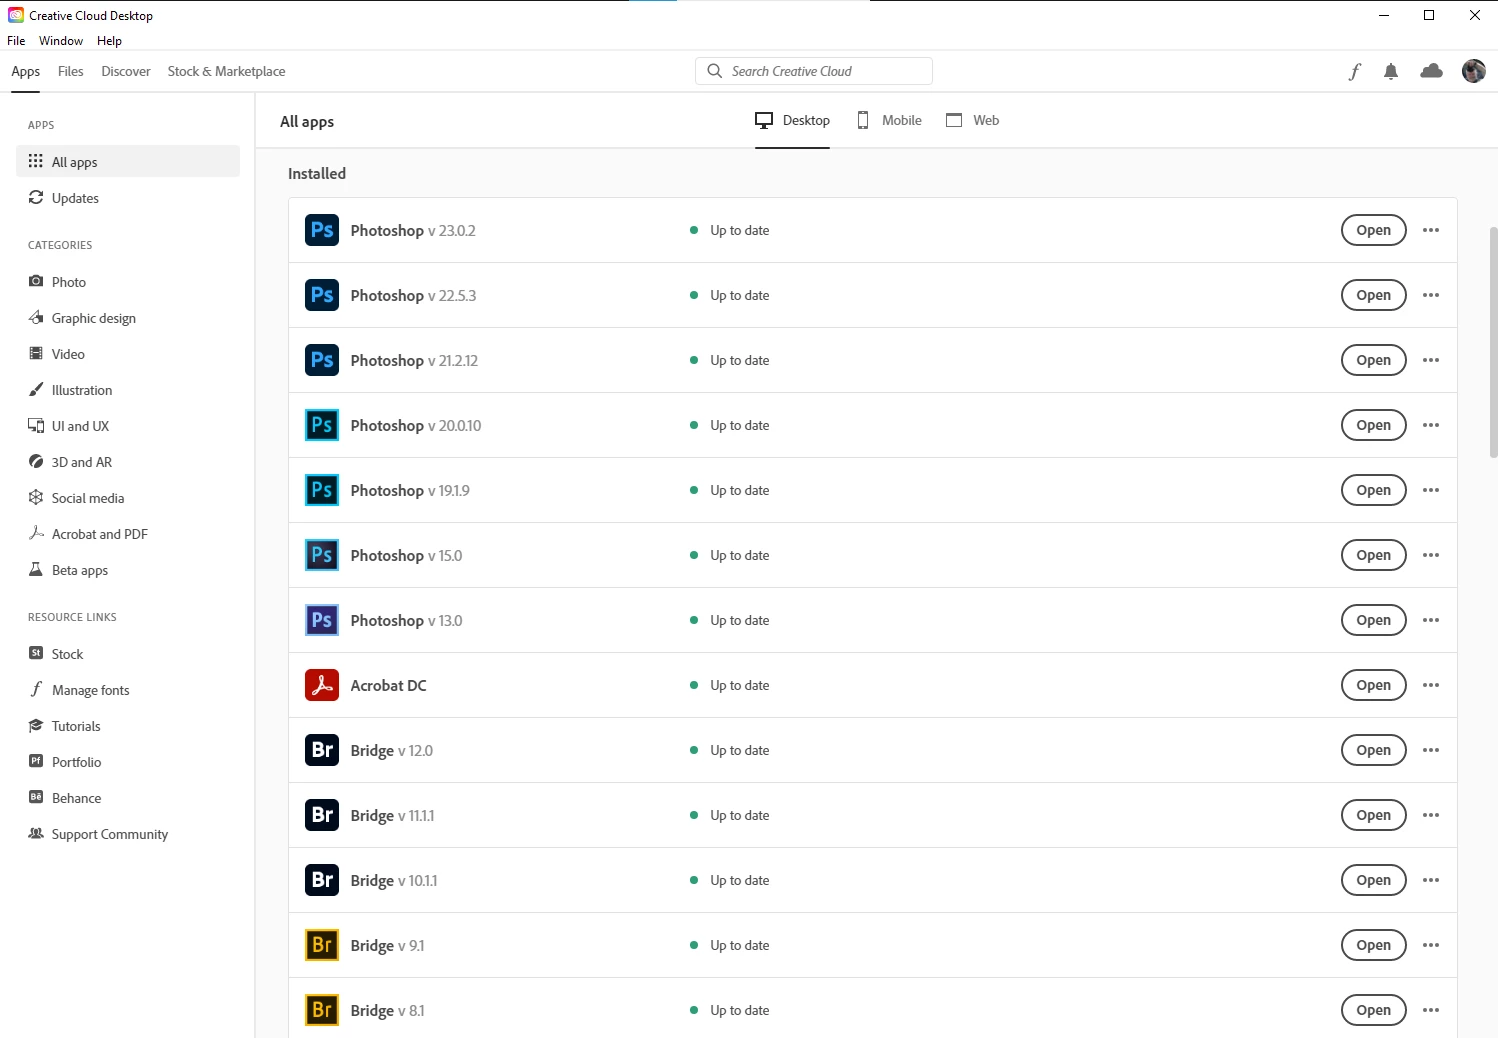1498x1038 pixels.
Task: Click the Photoshop v 19.1.9 name text
Action: tap(410, 491)
